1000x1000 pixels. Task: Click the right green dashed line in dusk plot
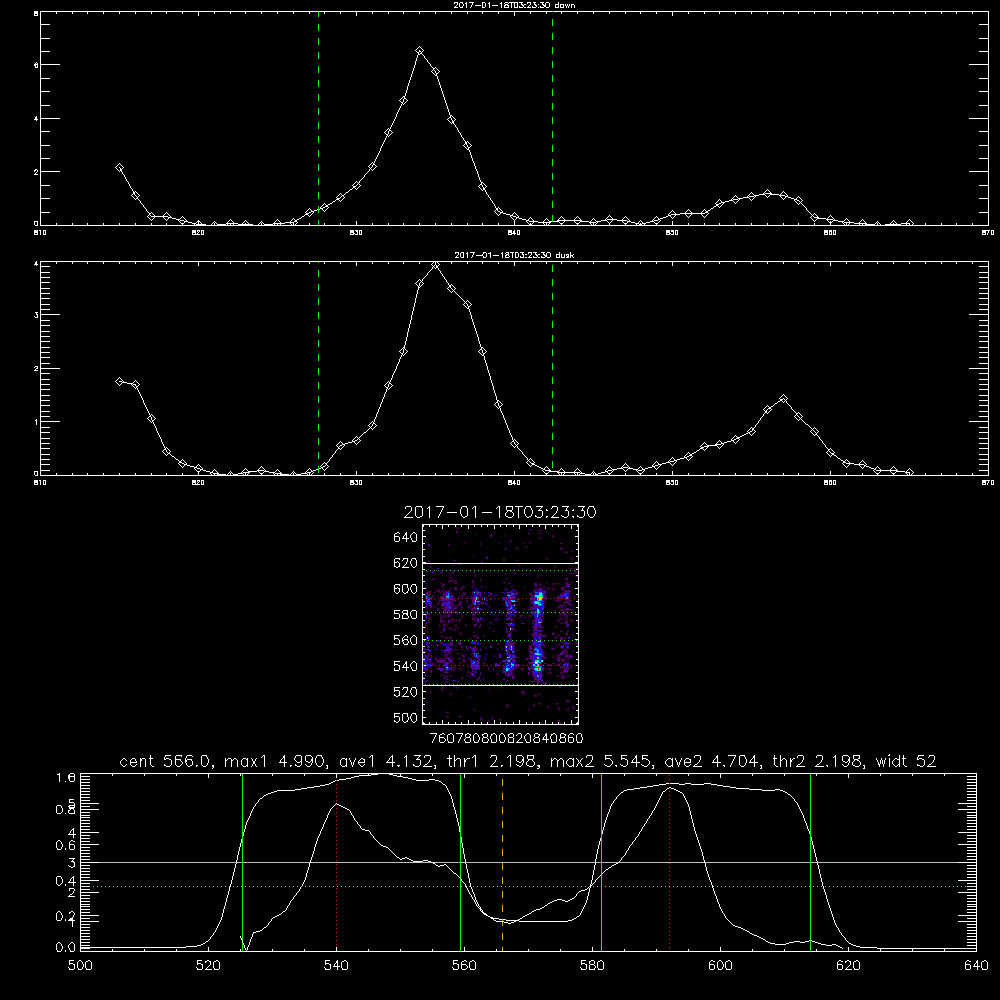coord(552,368)
